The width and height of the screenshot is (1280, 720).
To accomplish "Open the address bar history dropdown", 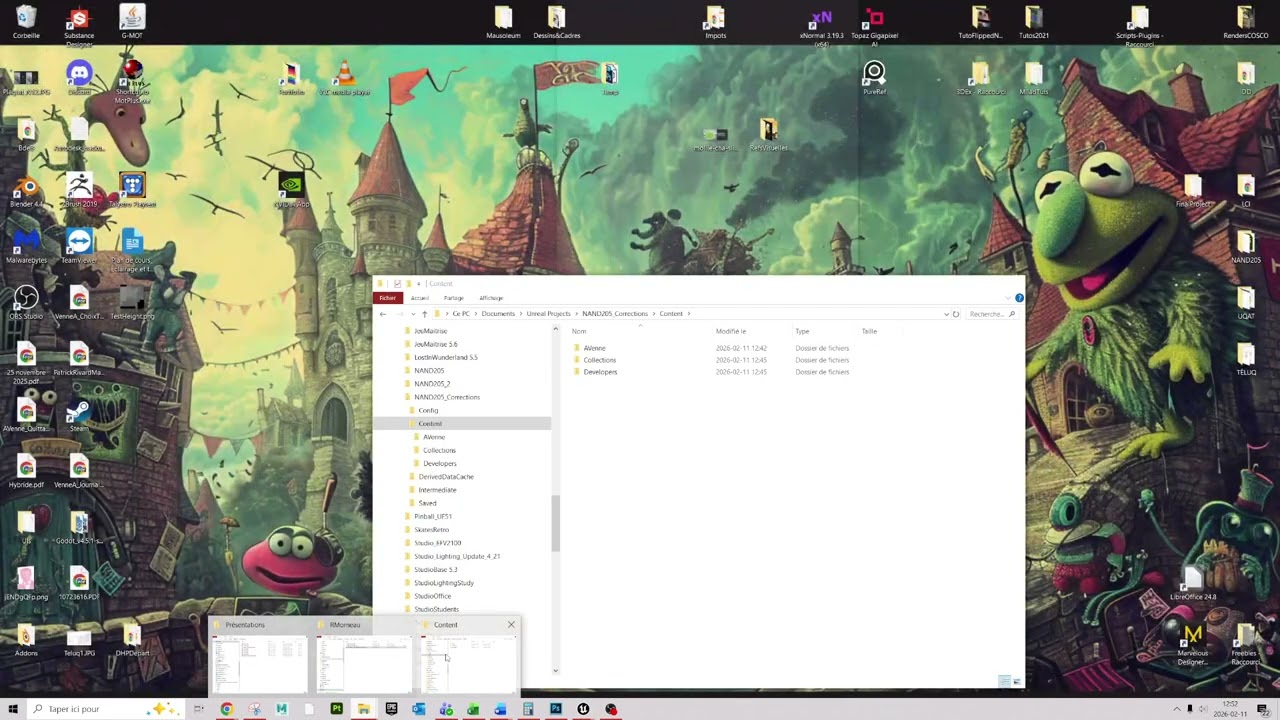I will tap(946, 314).
